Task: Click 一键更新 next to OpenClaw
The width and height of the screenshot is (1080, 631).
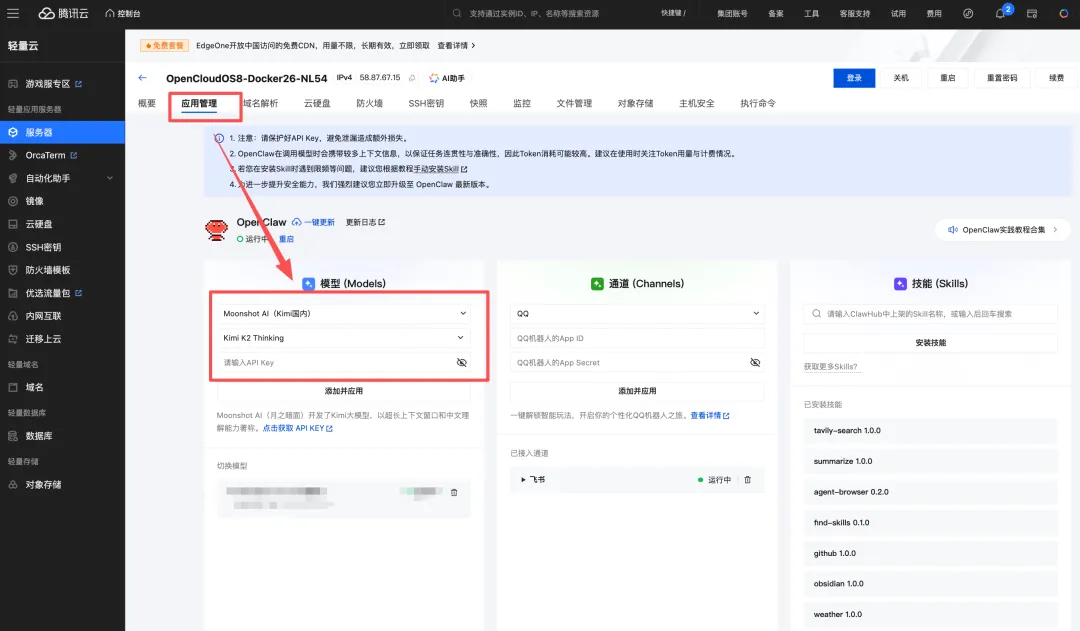Action: 313,223
